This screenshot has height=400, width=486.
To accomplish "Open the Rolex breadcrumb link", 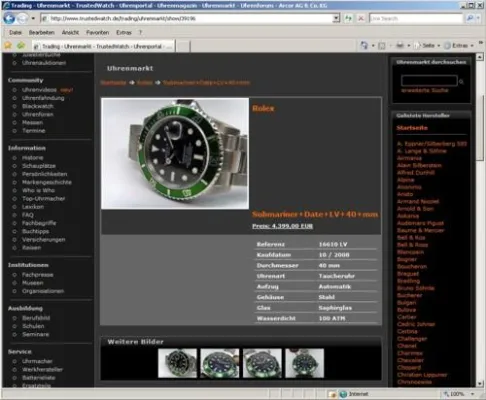I will tap(145, 82).
